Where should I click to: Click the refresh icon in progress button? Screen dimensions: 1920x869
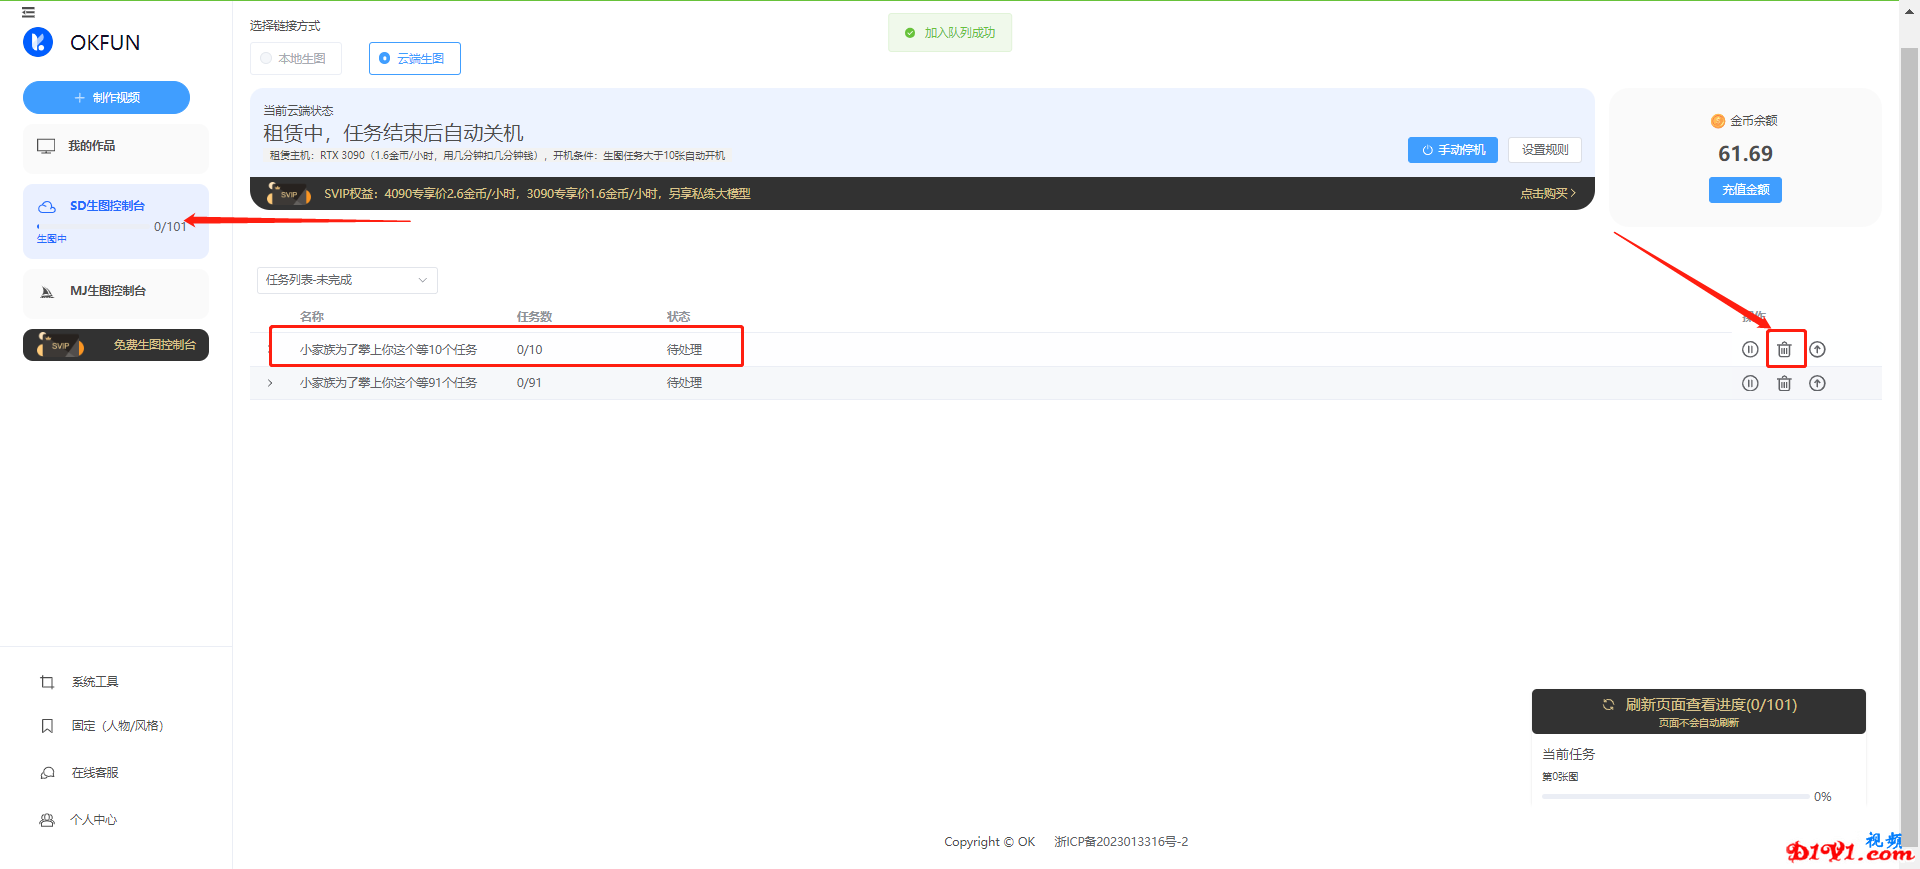pos(1608,705)
